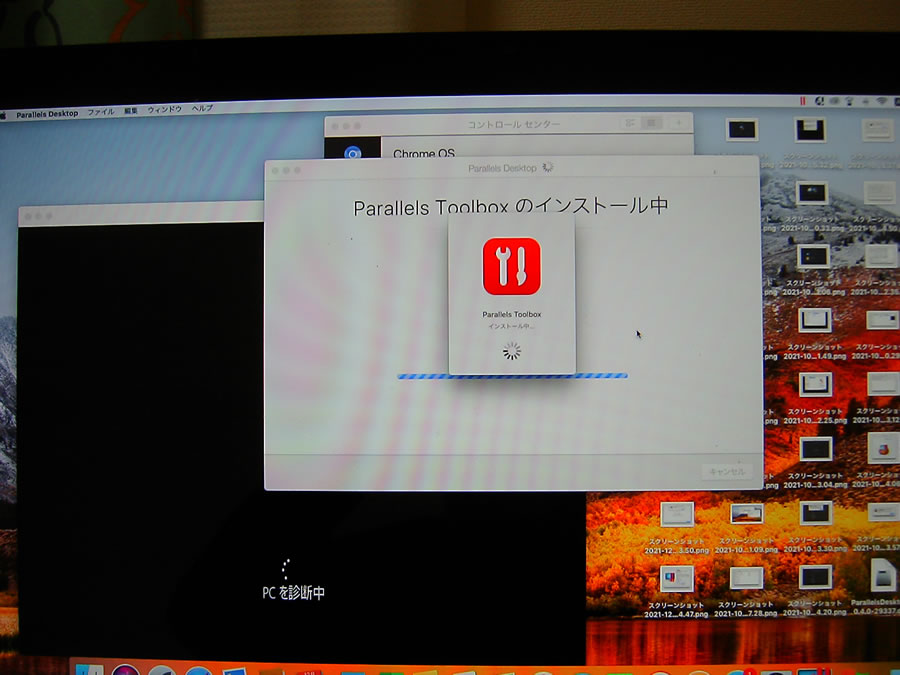The height and width of the screenshot is (675, 900).
Task: Select the Chrome OS virtual machine icon
Action: pyautogui.click(x=352, y=152)
